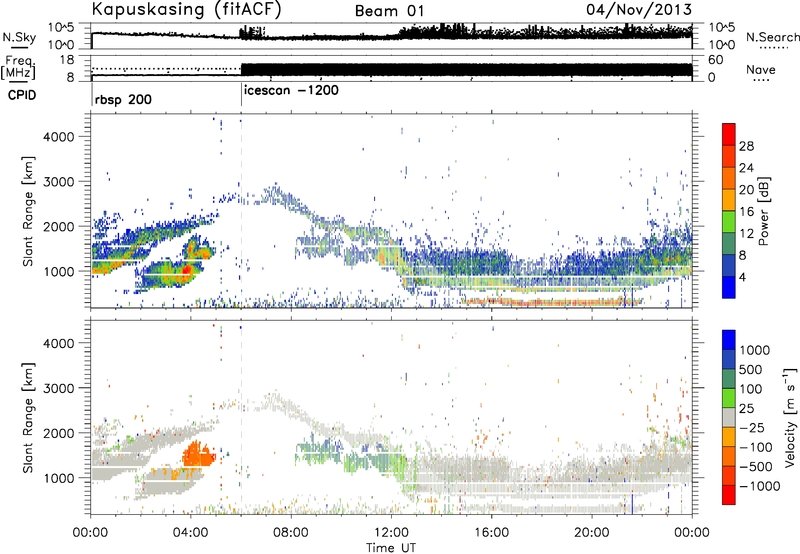This screenshot has width=800, height=554.
Task: Click the '16:00' time axis label
Action: point(491,532)
